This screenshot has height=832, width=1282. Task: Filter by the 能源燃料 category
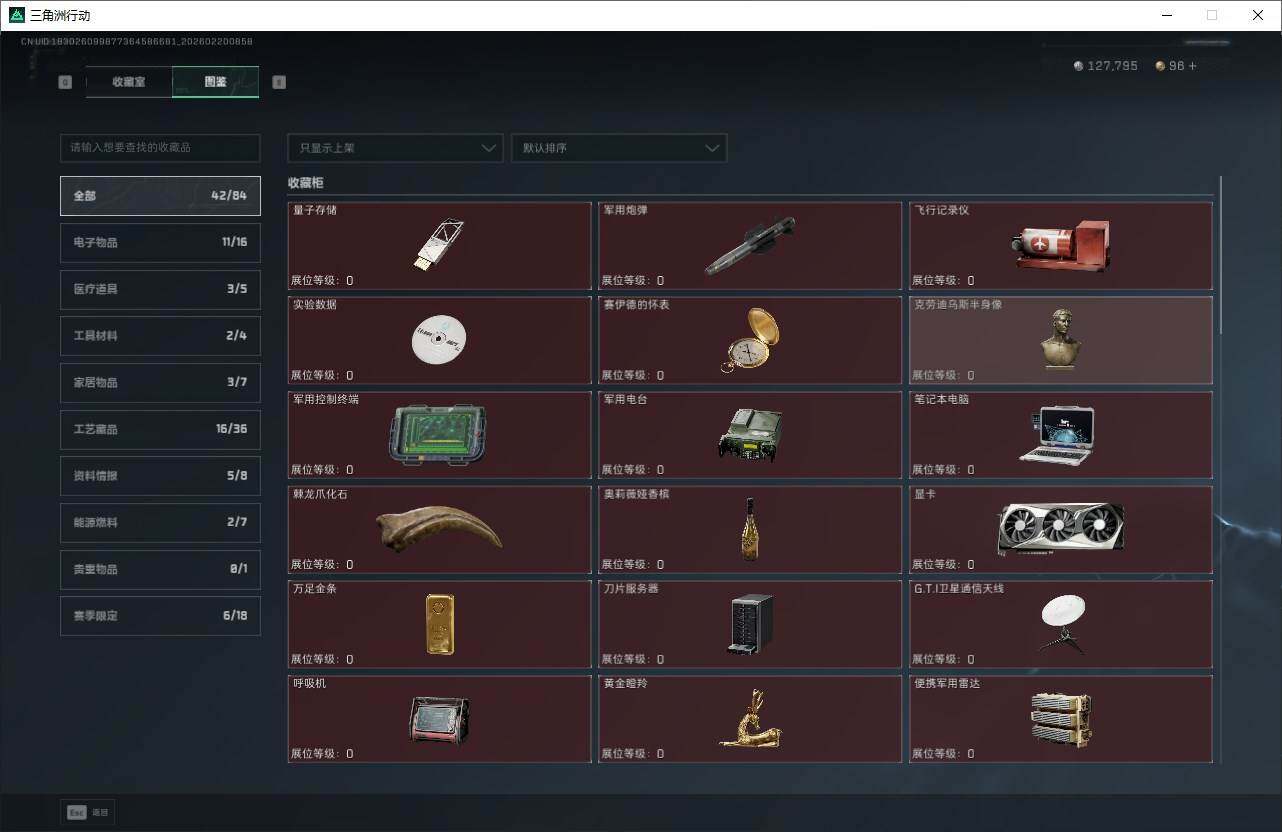[160, 522]
